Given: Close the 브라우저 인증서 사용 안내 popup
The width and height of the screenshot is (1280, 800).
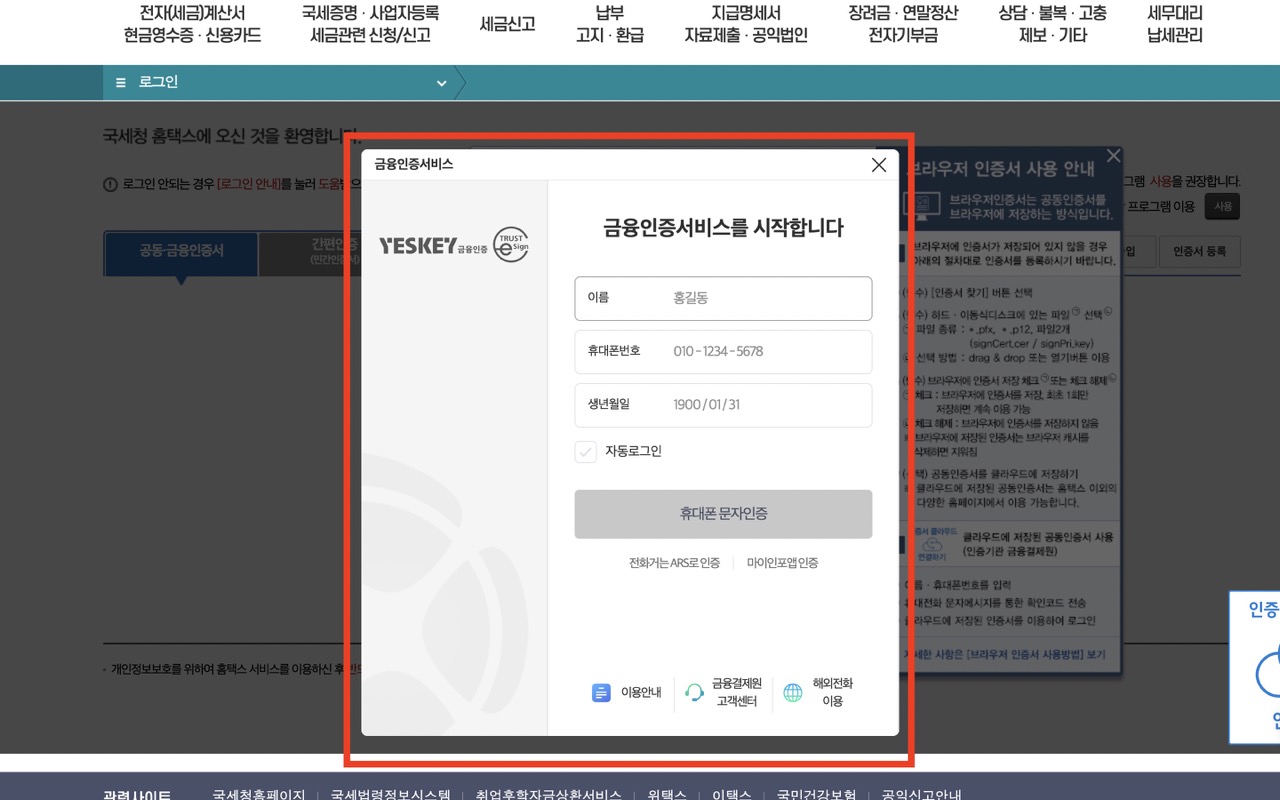Looking at the screenshot, I should (x=1113, y=156).
